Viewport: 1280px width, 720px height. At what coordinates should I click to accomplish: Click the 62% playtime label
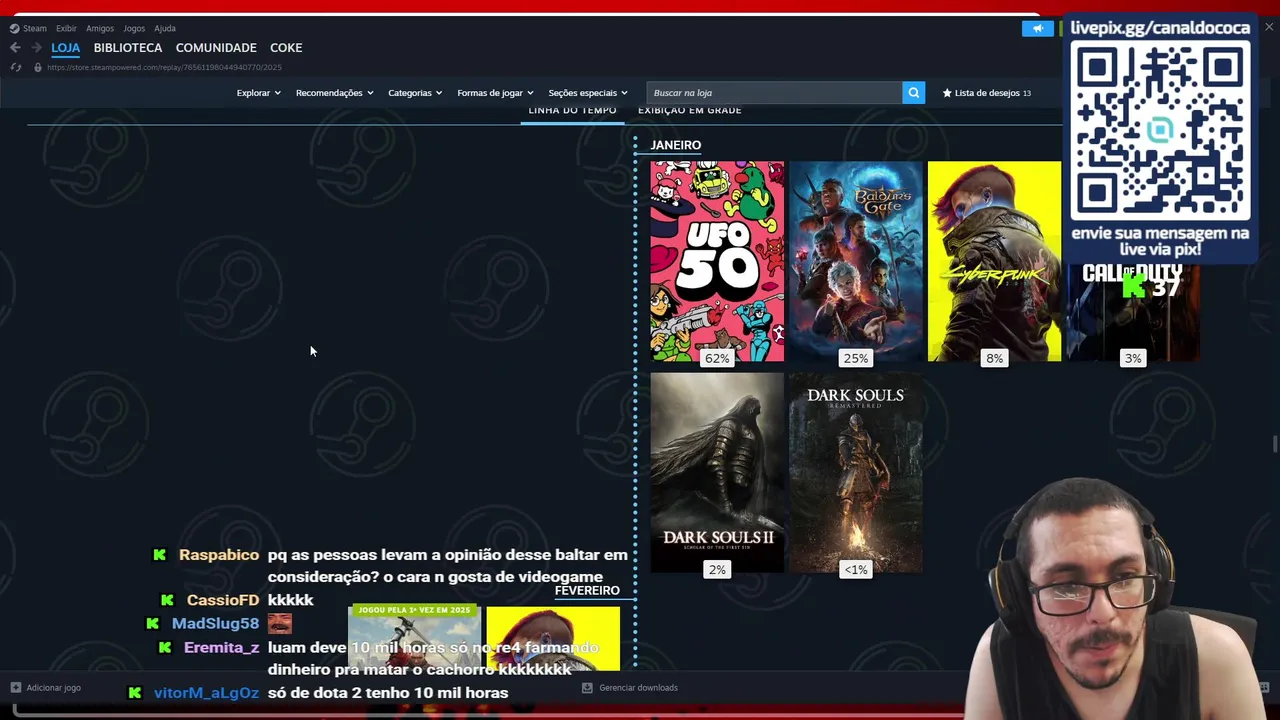[717, 358]
